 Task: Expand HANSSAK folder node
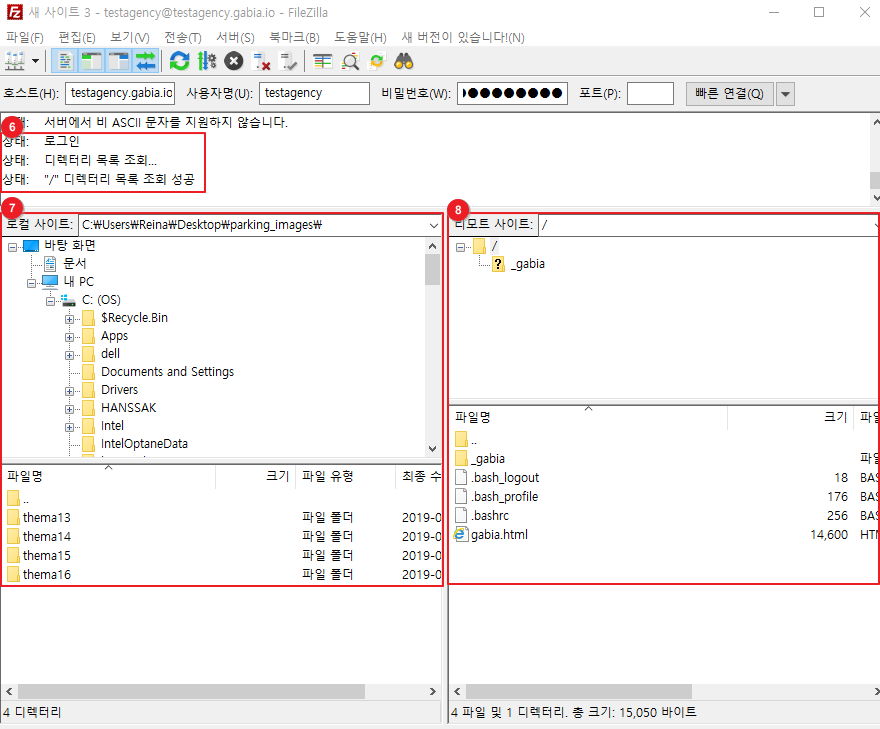[x=69, y=409]
